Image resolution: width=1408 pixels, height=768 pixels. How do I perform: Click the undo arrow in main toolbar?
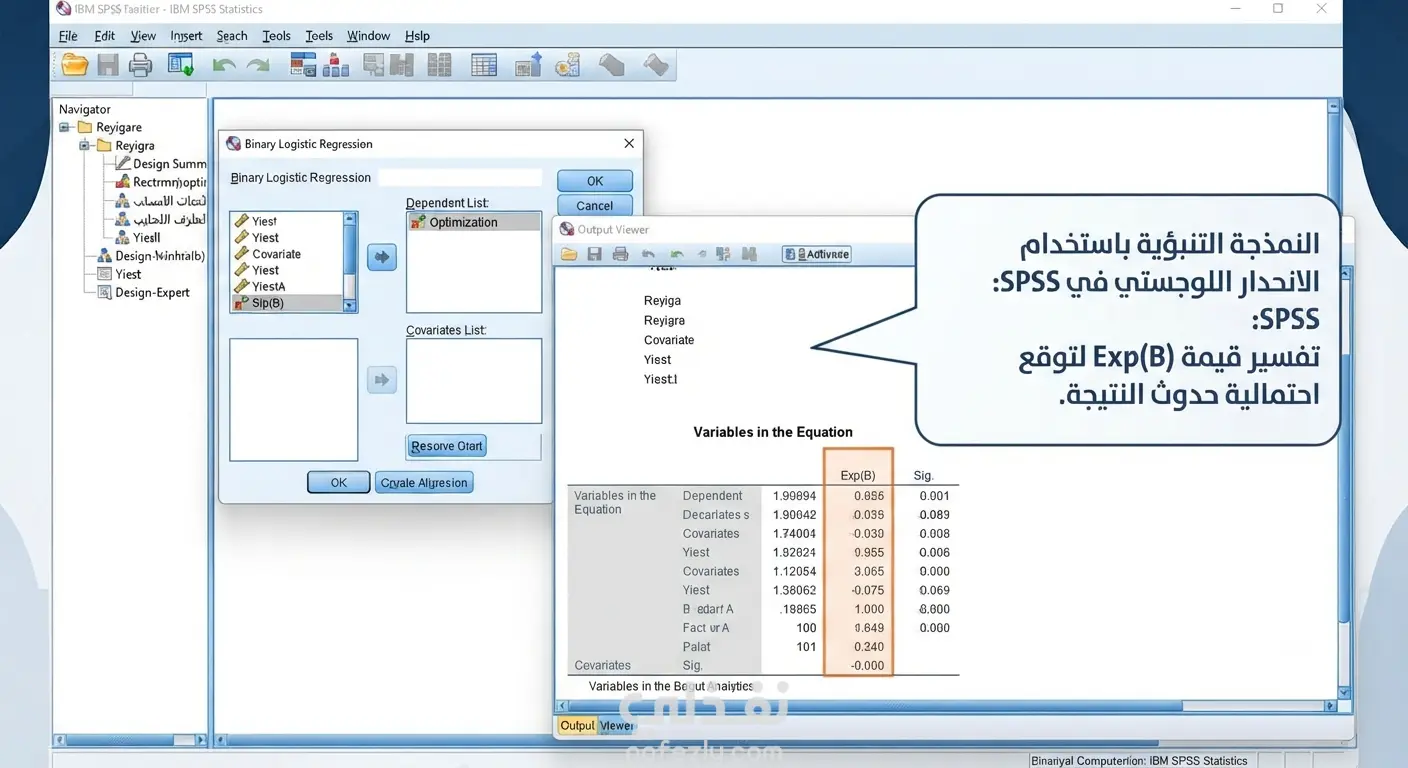(224, 67)
